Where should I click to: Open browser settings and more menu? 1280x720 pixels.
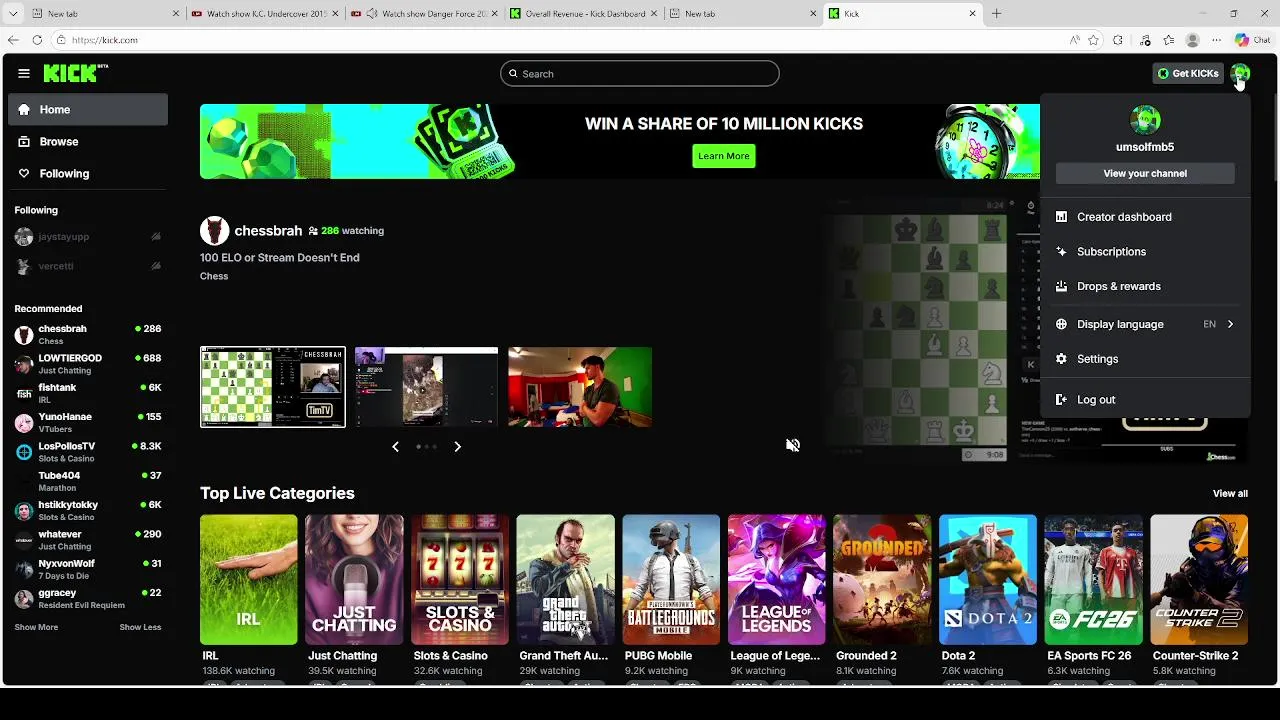coord(1216,40)
